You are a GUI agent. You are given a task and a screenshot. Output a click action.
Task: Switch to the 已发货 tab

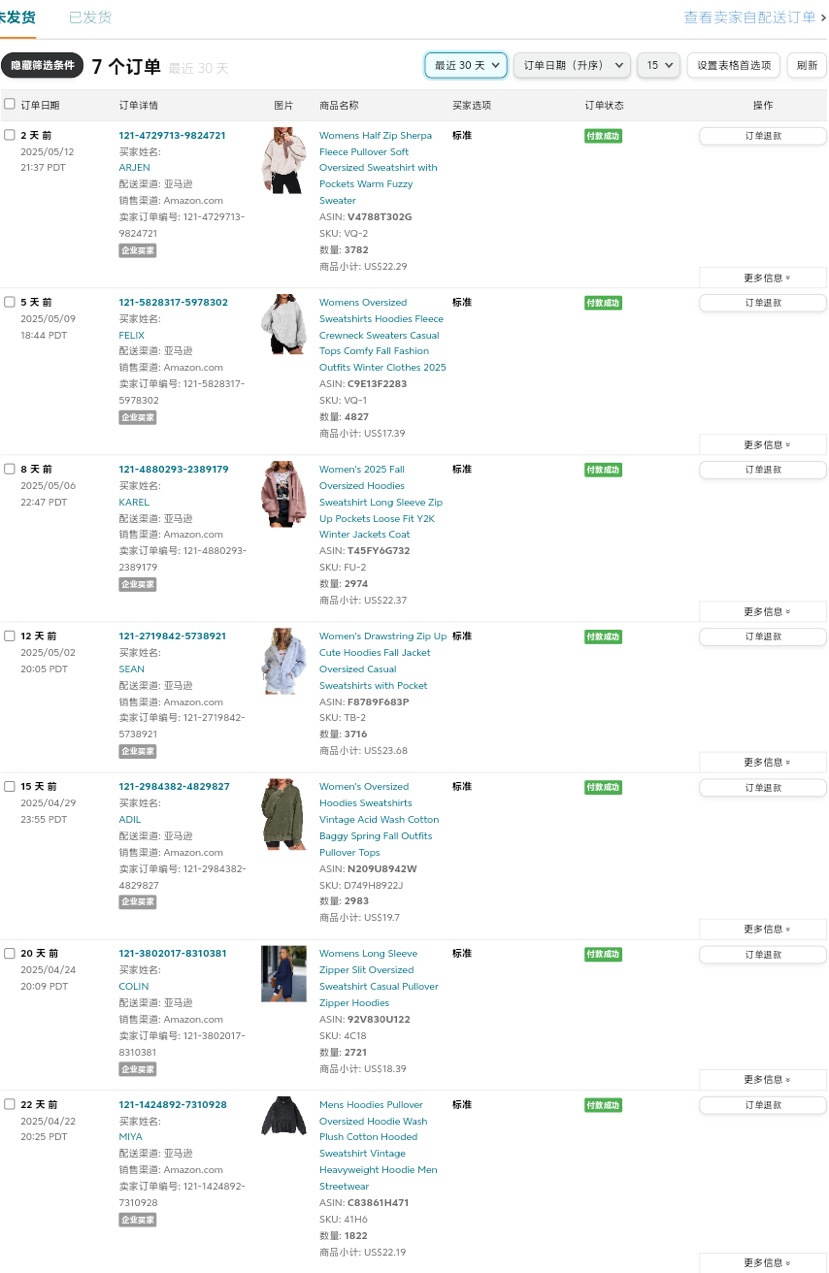click(x=89, y=17)
